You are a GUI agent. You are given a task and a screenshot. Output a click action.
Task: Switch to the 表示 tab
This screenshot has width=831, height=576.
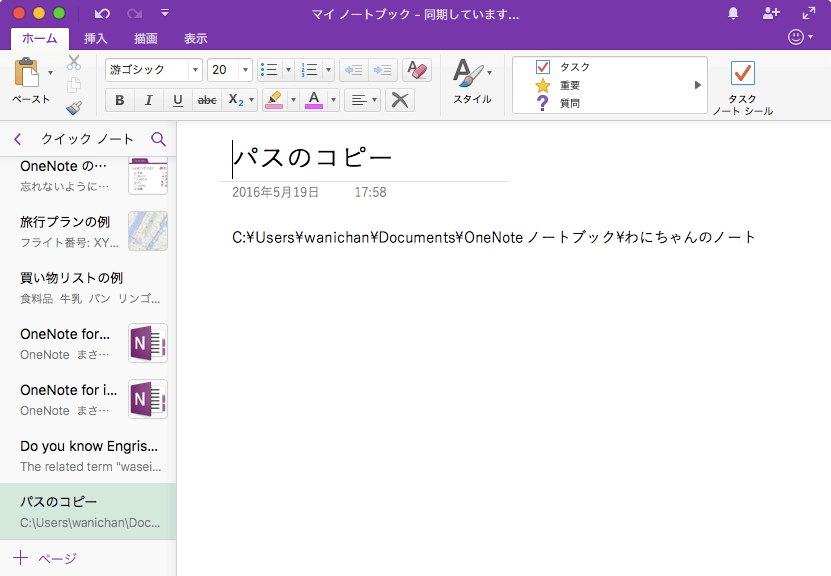[x=196, y=38]
